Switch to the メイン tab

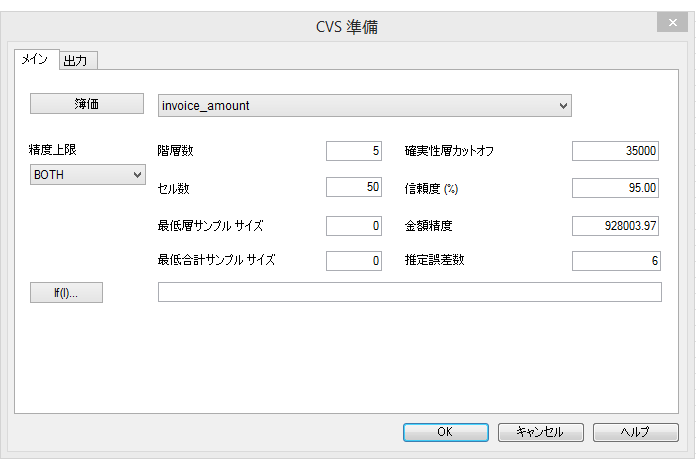click(x=34, y=60)
